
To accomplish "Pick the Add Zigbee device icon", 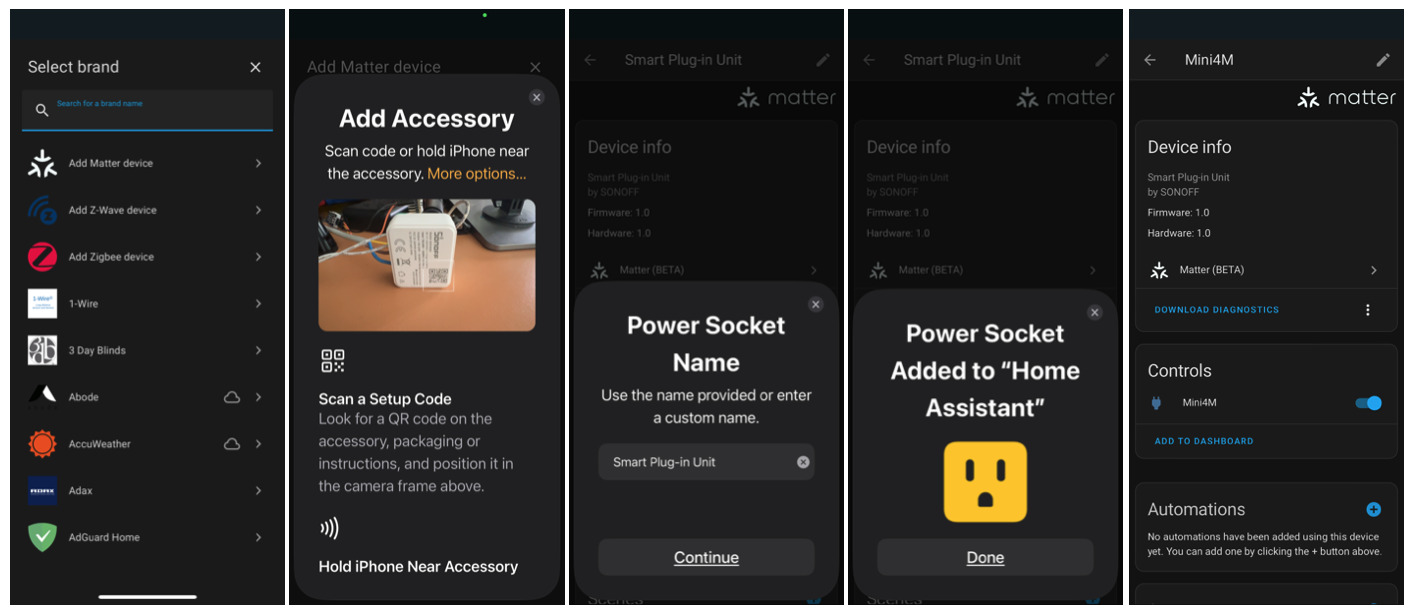I will click(42, 257).
